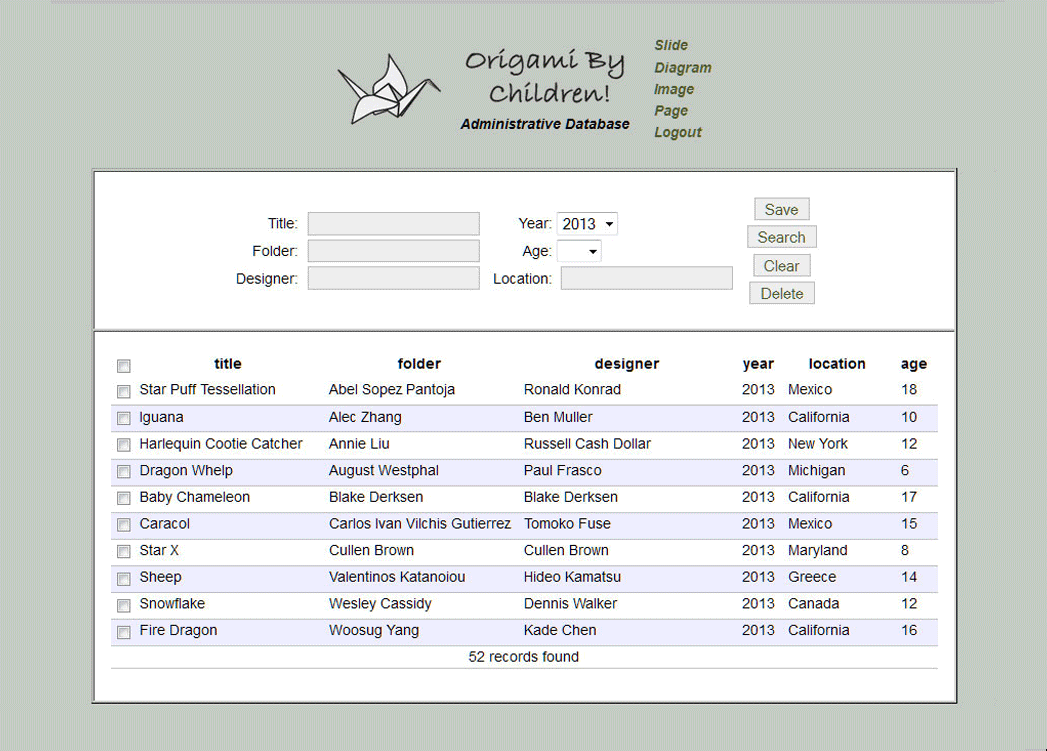Click the origami crane logo
1047x751 pixels.
(x=388, y=90)
